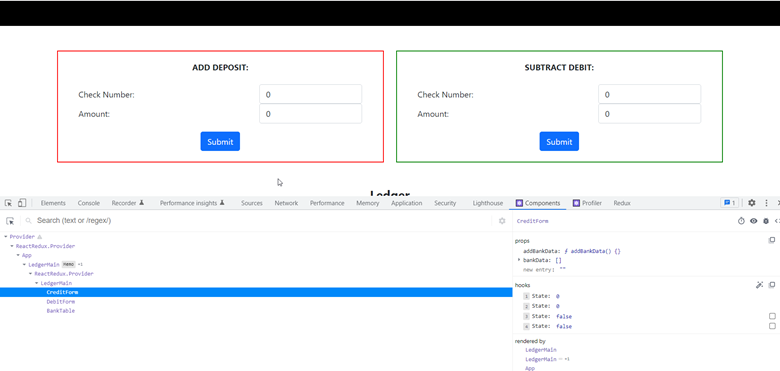
Task: Click the inspect matching DOM element eye icon
Action: pyautogui.click(x=754, y=221)
